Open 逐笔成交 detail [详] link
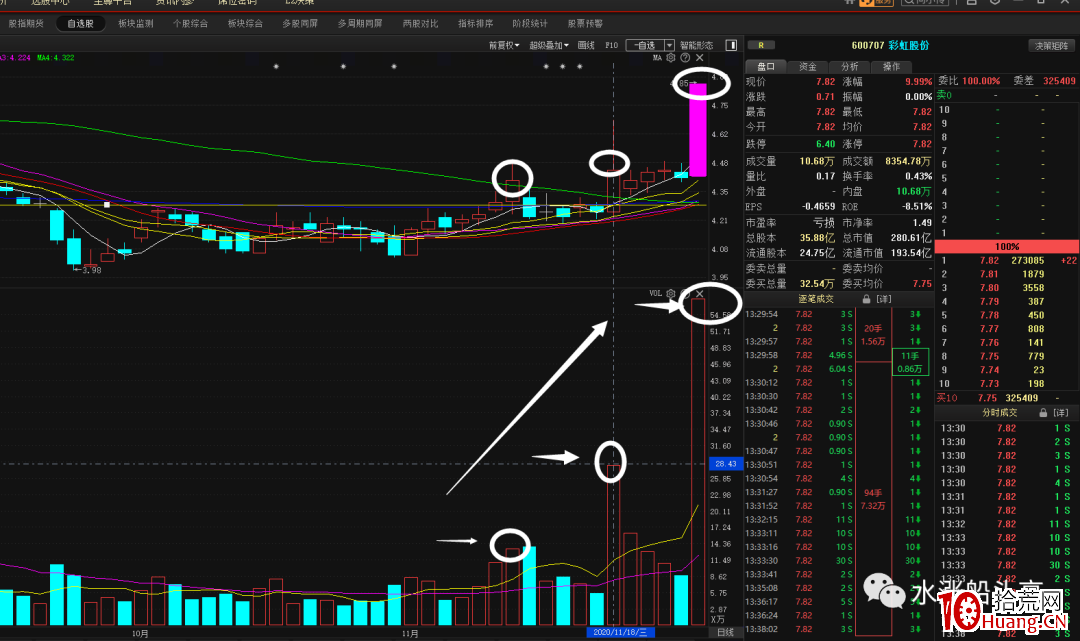 click(x=884, y=299)
